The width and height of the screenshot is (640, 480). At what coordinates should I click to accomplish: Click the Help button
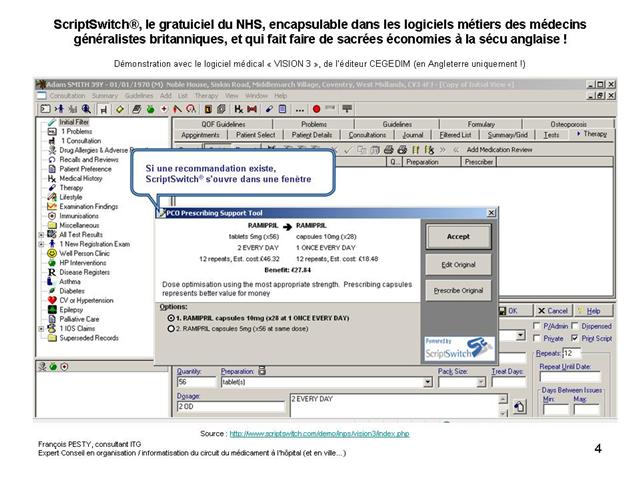[593, 311]
